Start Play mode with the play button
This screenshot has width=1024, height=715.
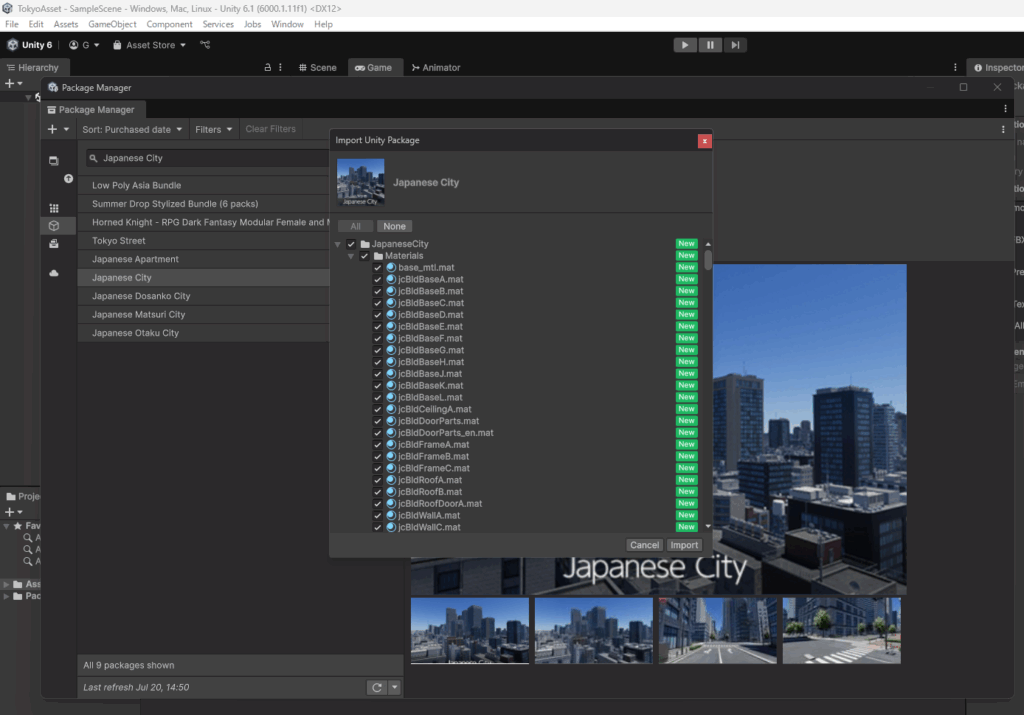coord(684,45)
